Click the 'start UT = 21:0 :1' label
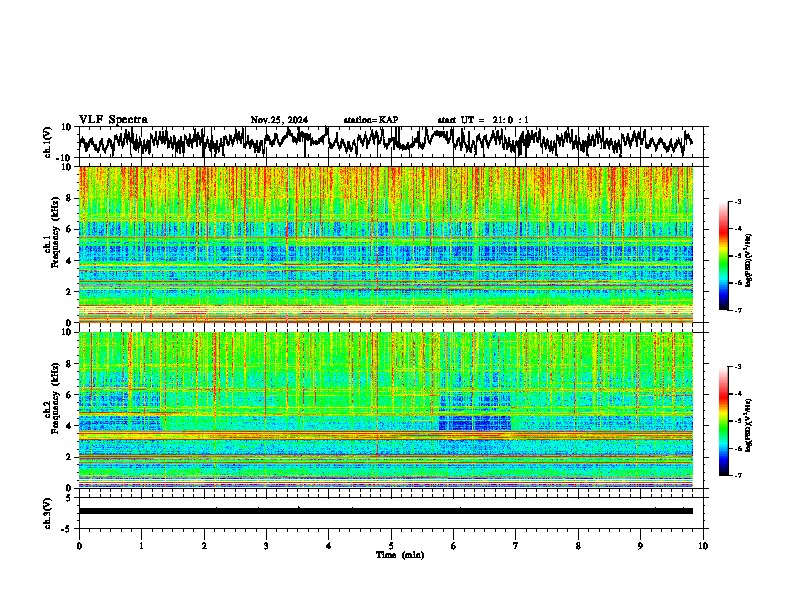 [483, 120]
